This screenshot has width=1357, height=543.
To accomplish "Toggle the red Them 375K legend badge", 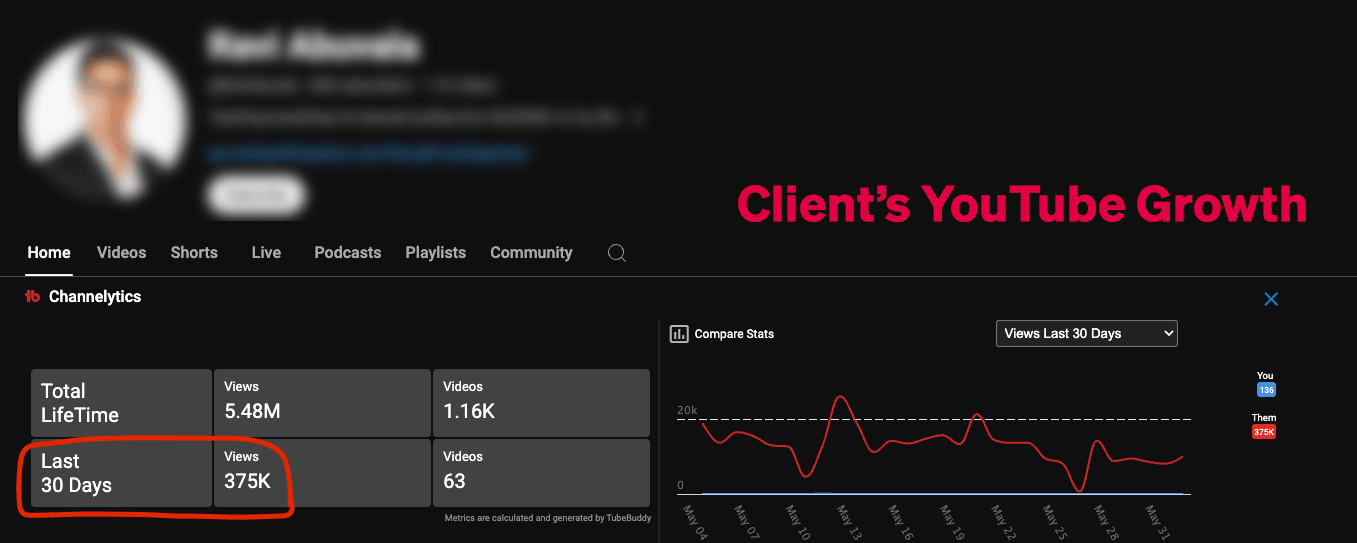I will pyautogui.click(x=1264, y=432).
